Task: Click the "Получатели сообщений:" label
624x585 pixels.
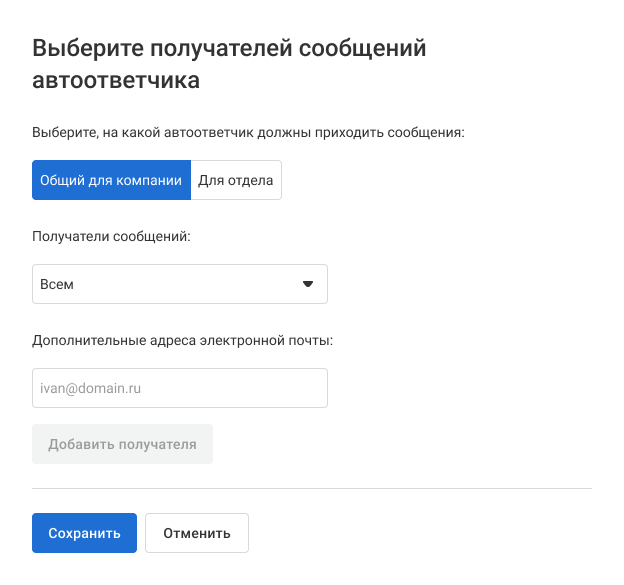Action: [x=111, y=236]
